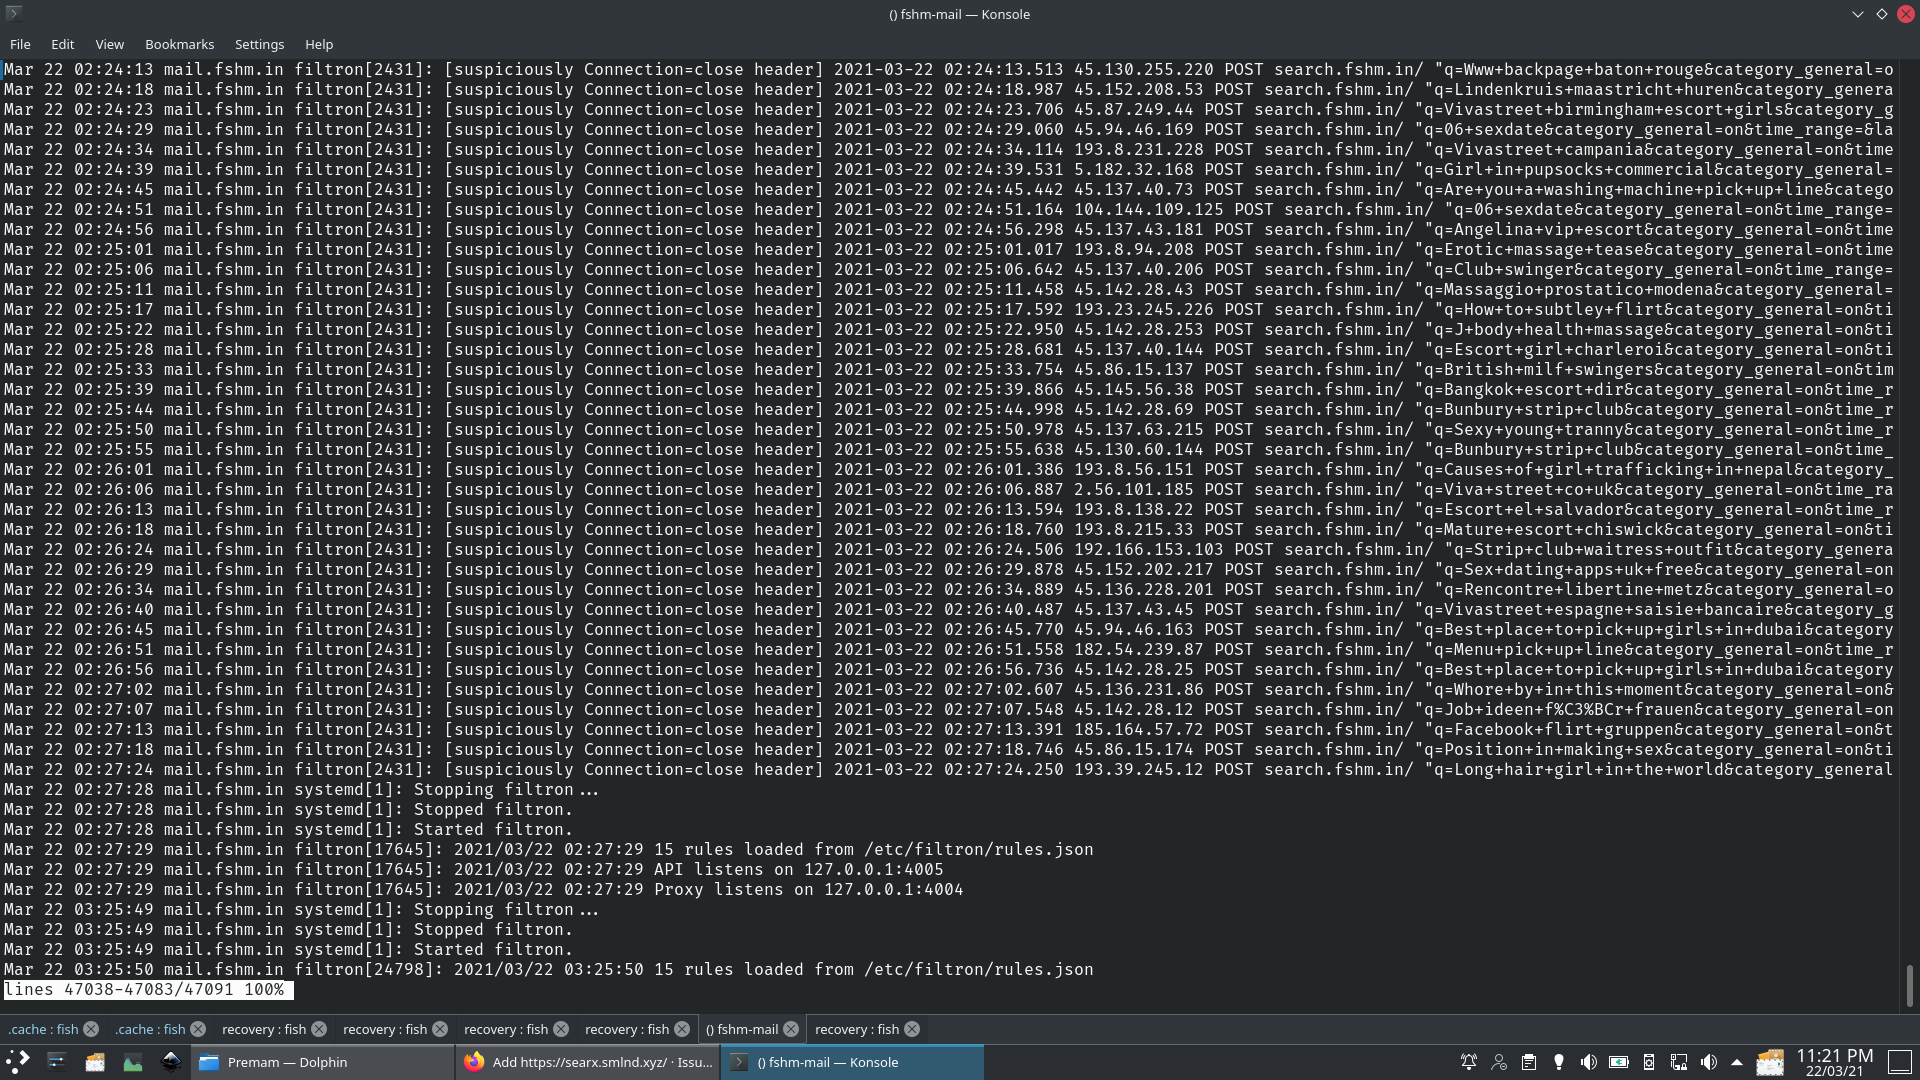The image size is (1920, 1080).
Task: Click the line position indicator at pager bottom
Action: 146,990
